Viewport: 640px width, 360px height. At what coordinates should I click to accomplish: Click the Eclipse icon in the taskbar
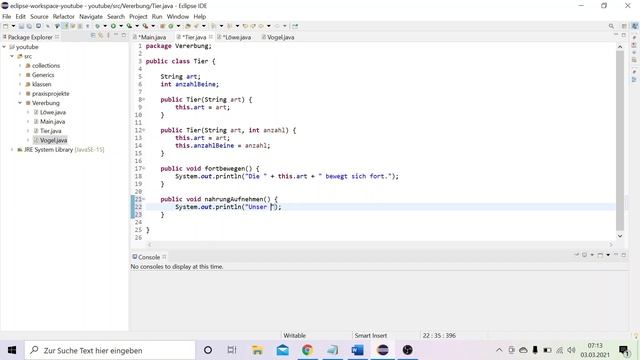tap(382, 350)
